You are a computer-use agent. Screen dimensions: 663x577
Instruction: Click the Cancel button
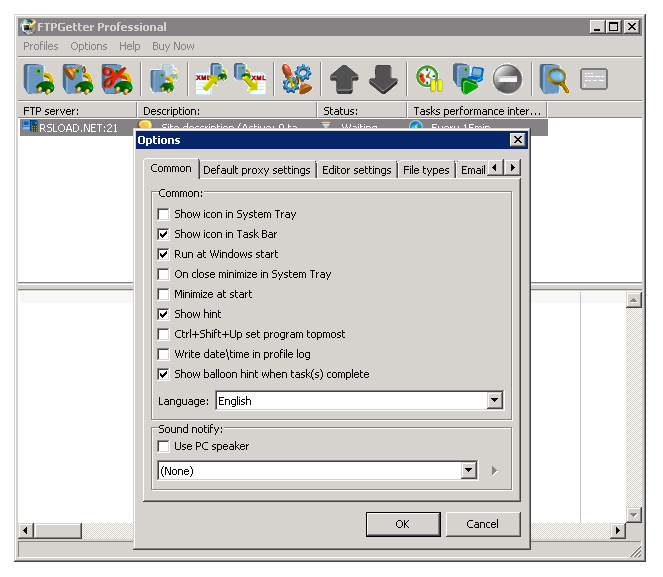[482, 524]
